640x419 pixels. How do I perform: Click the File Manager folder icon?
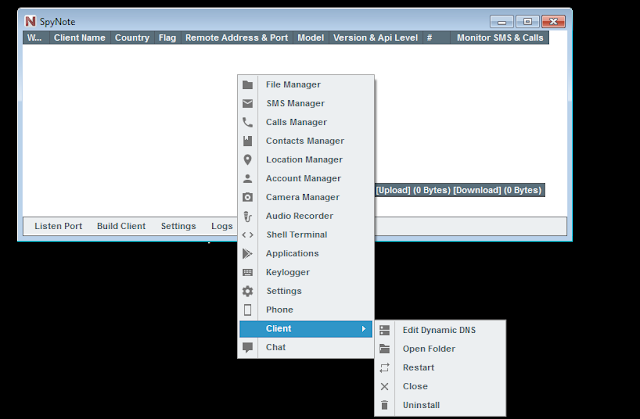tap(247, 85)
